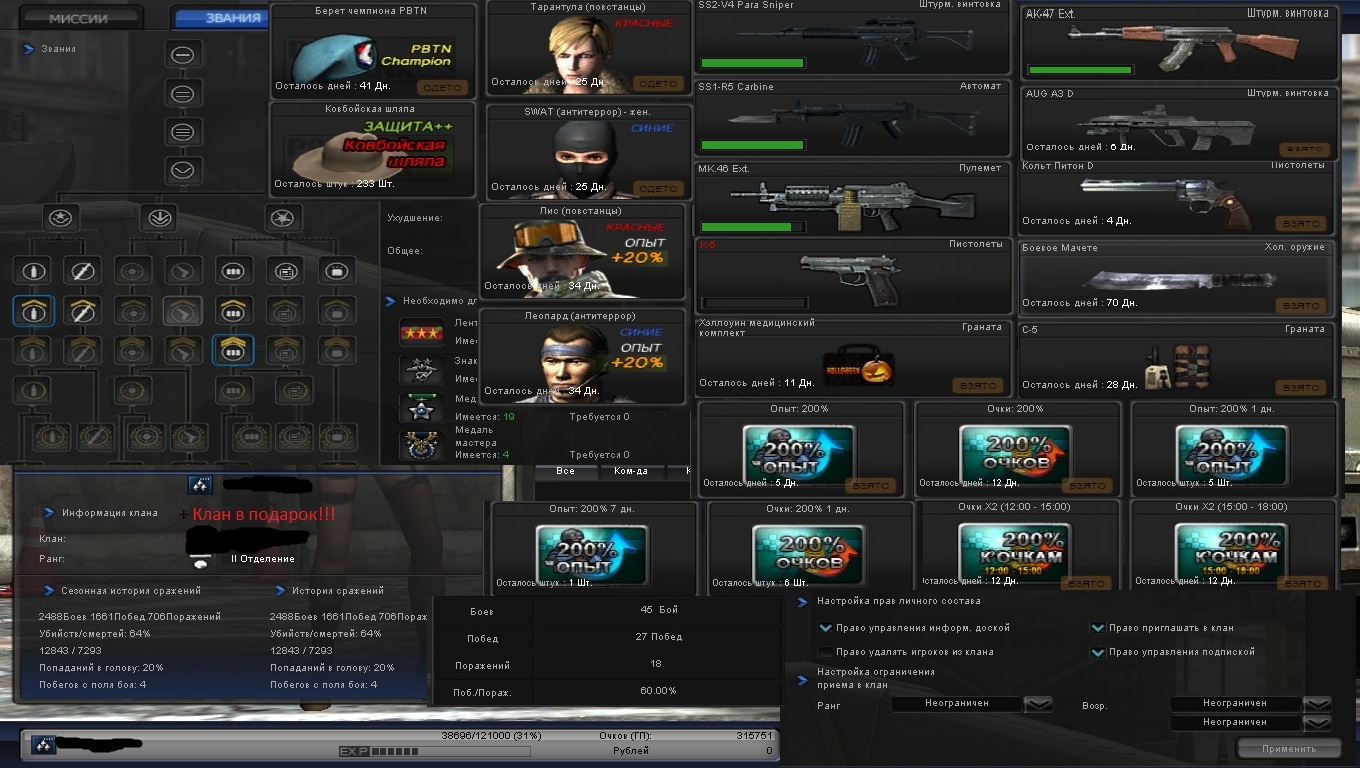
Task: Click the Опыт: 200% 7 дн. boost icon
Action: tap(592, 553)
